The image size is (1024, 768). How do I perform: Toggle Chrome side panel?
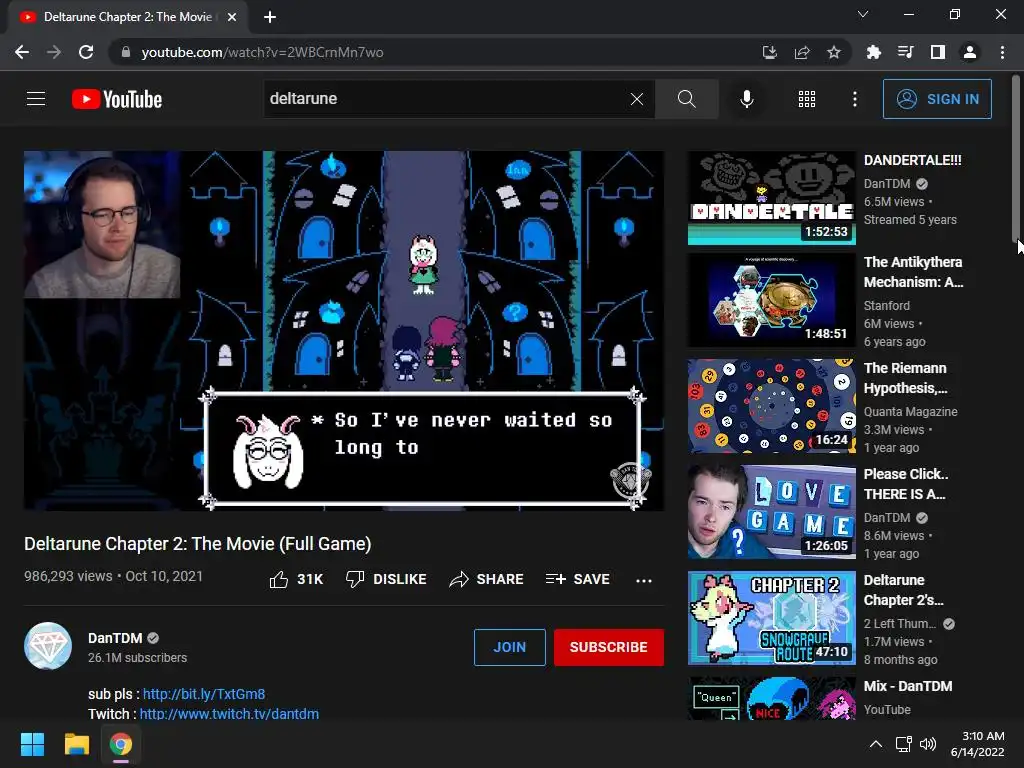[x=938, y=52]
